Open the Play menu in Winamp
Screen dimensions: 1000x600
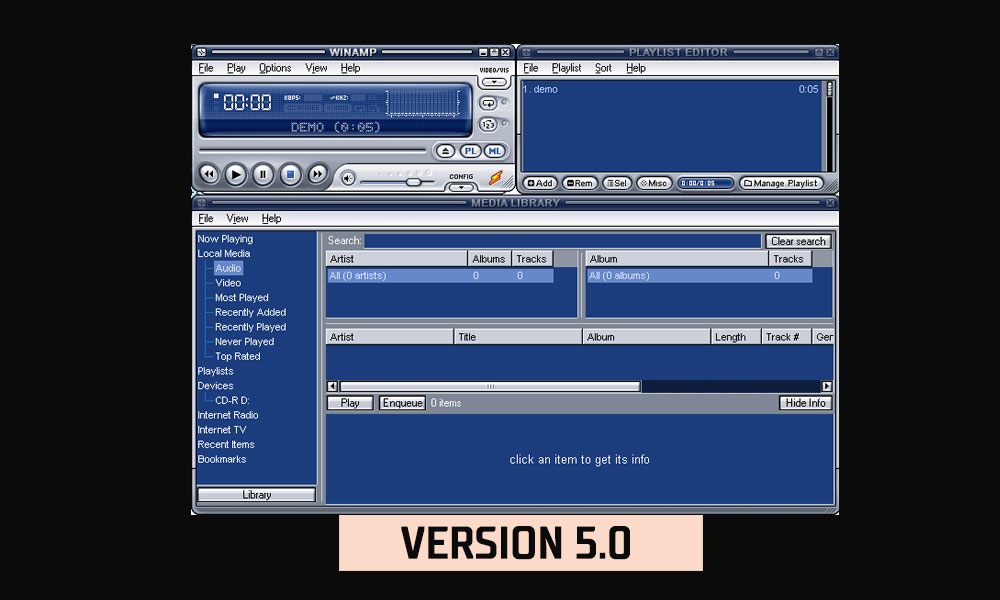coord(236,68)
